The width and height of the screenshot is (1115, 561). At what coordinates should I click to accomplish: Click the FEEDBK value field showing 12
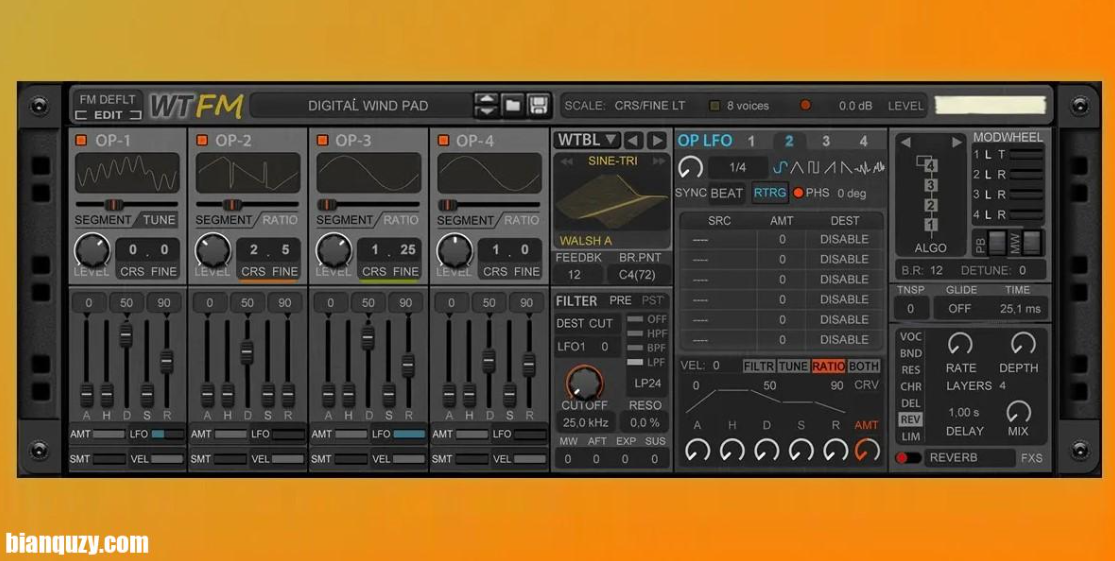click(575, 274)
